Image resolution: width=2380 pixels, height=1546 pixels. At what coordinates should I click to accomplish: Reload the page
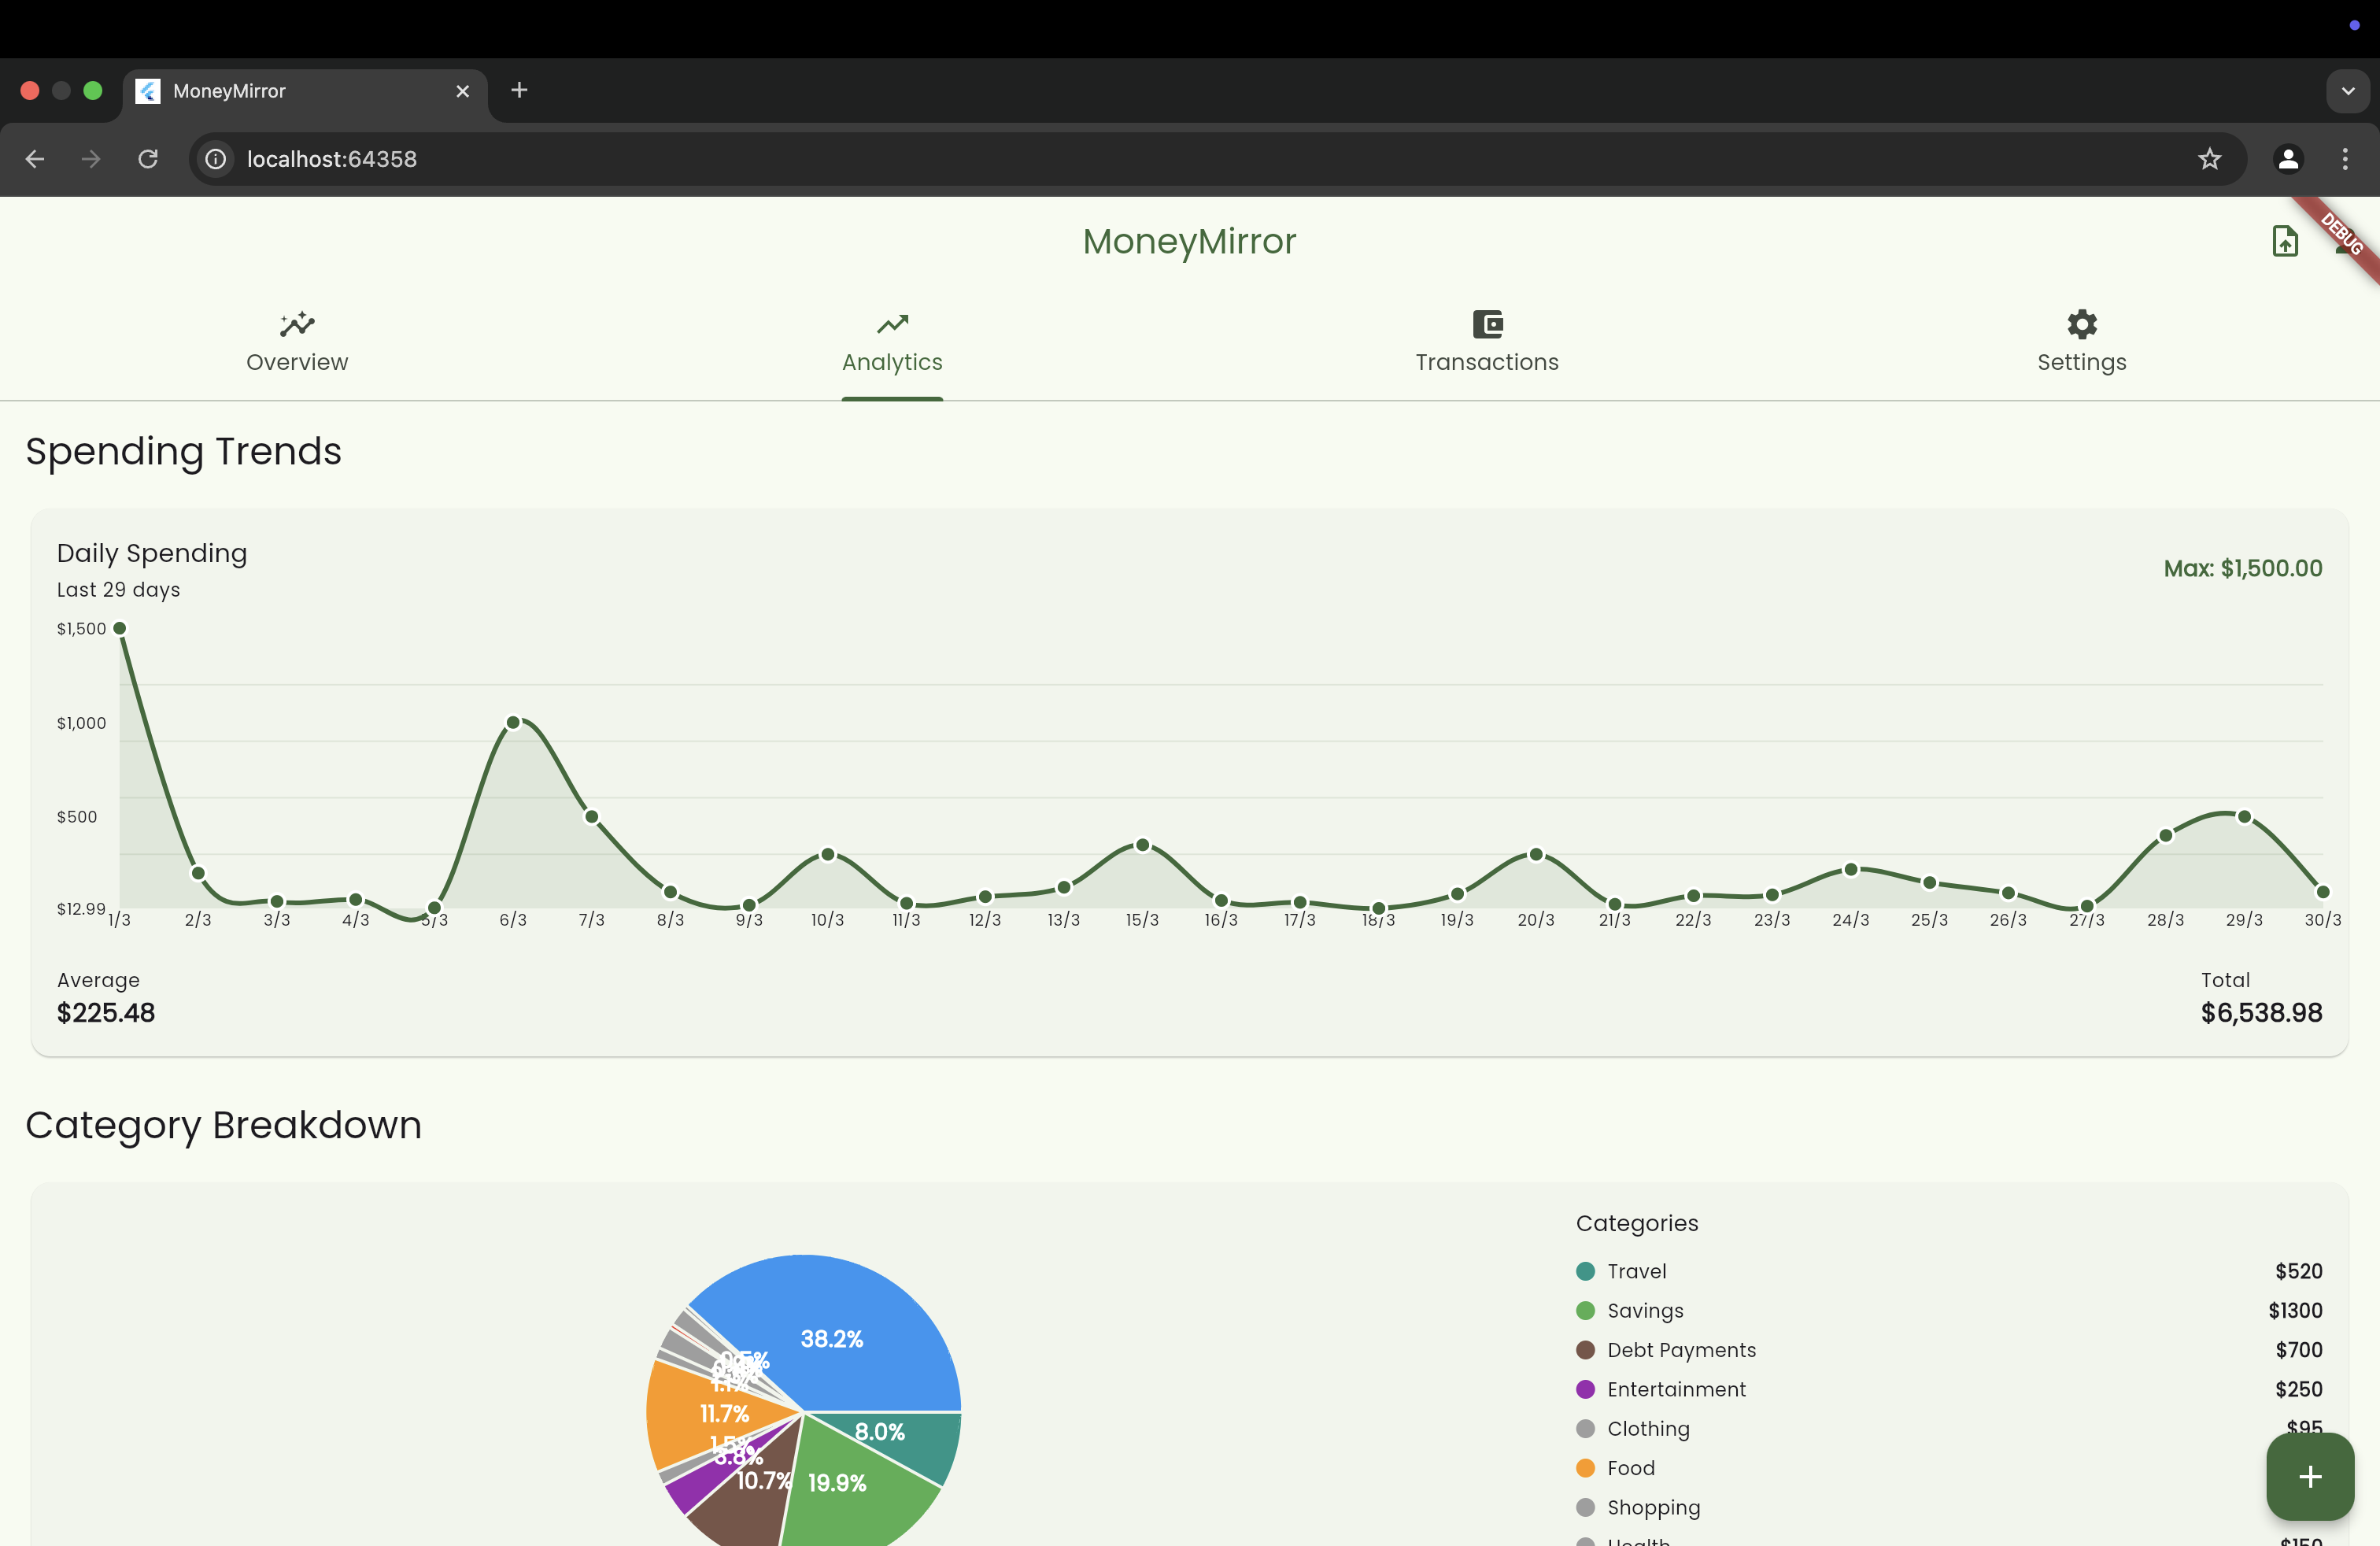[148, 159]
